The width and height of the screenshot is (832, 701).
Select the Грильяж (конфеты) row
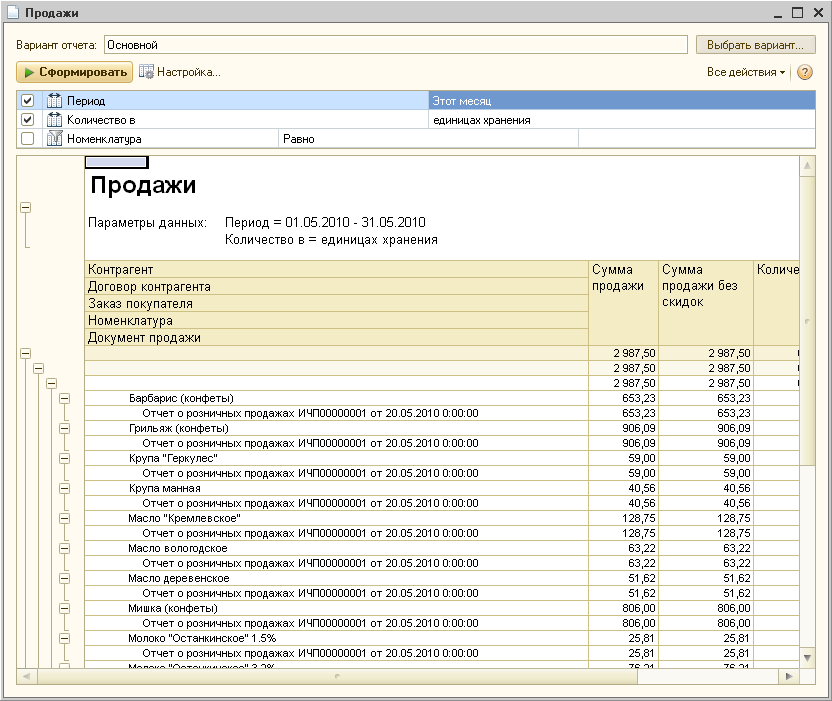336,428
